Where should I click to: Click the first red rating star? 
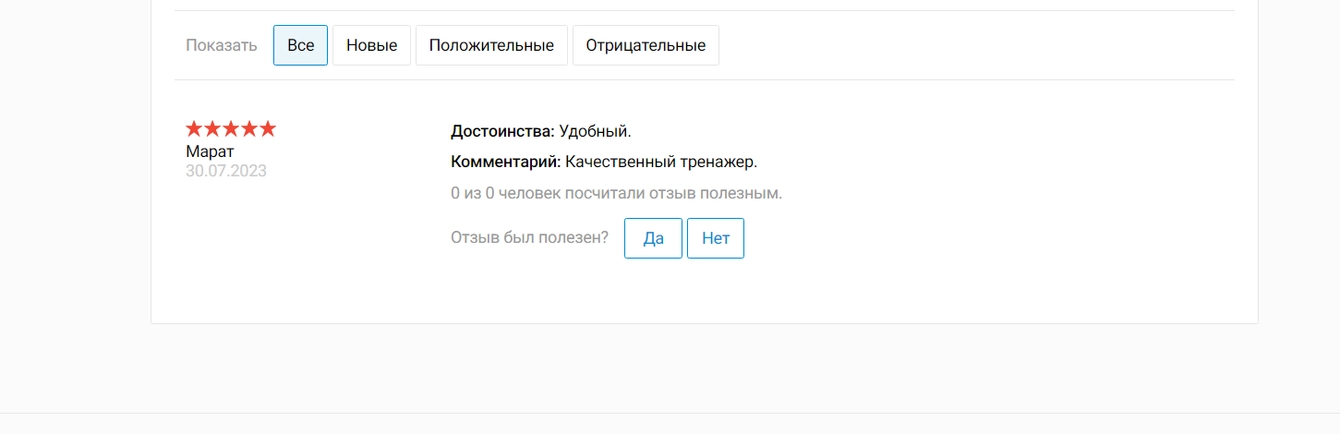195,128
